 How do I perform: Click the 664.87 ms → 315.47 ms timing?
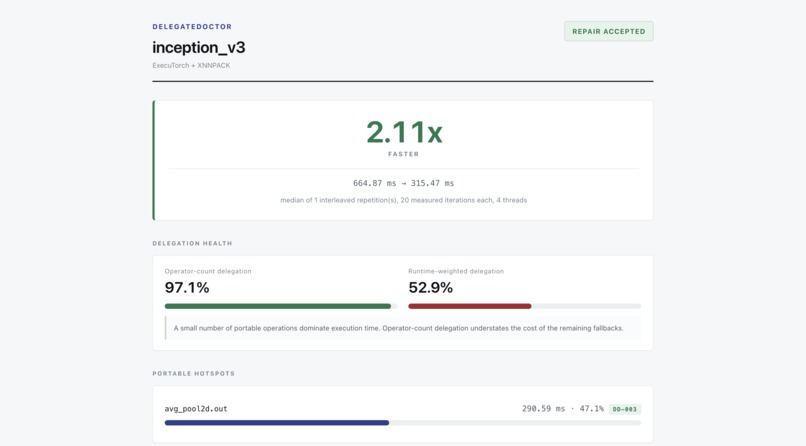(x=404, y=183)
